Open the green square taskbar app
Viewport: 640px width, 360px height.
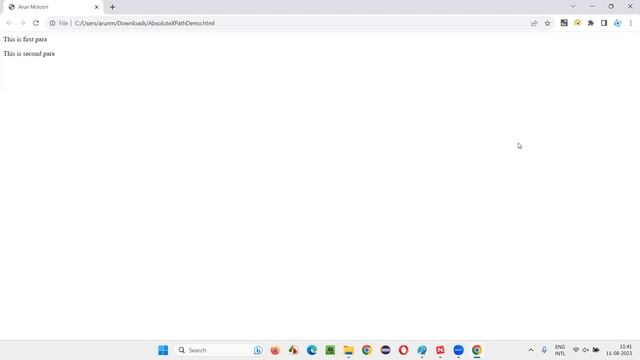point(330,350)
